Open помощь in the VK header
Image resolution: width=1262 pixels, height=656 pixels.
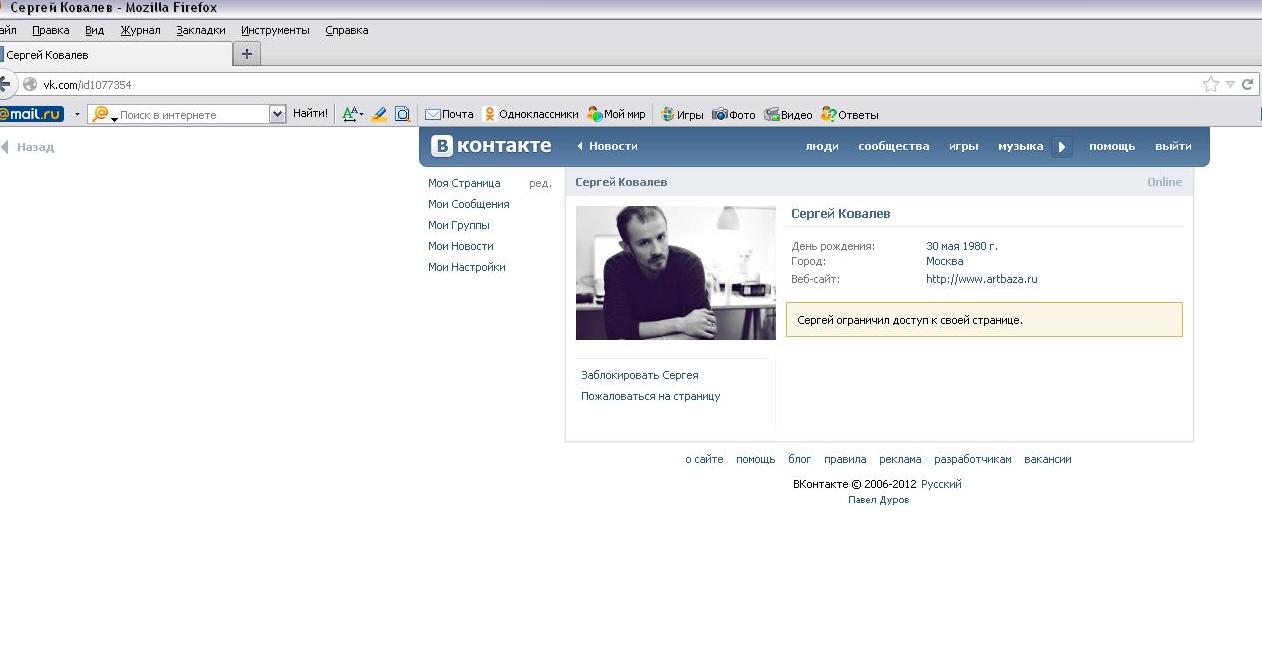[1112, 146]
